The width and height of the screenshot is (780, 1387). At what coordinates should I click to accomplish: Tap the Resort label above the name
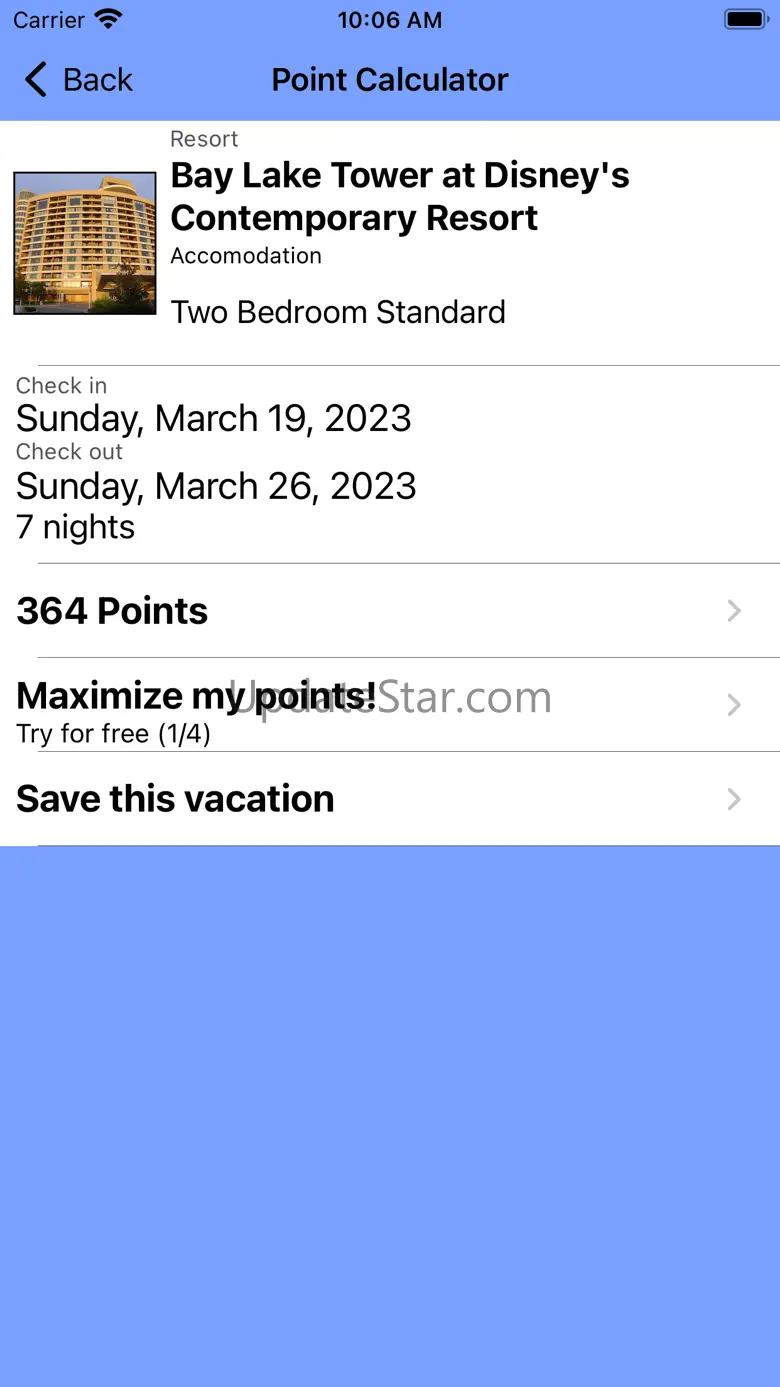click(204, 139)
